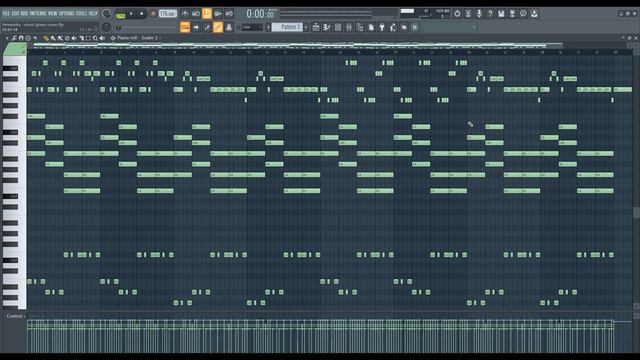Click the microphone audio recording icon
Screen dimensions: 640x360
479,14
